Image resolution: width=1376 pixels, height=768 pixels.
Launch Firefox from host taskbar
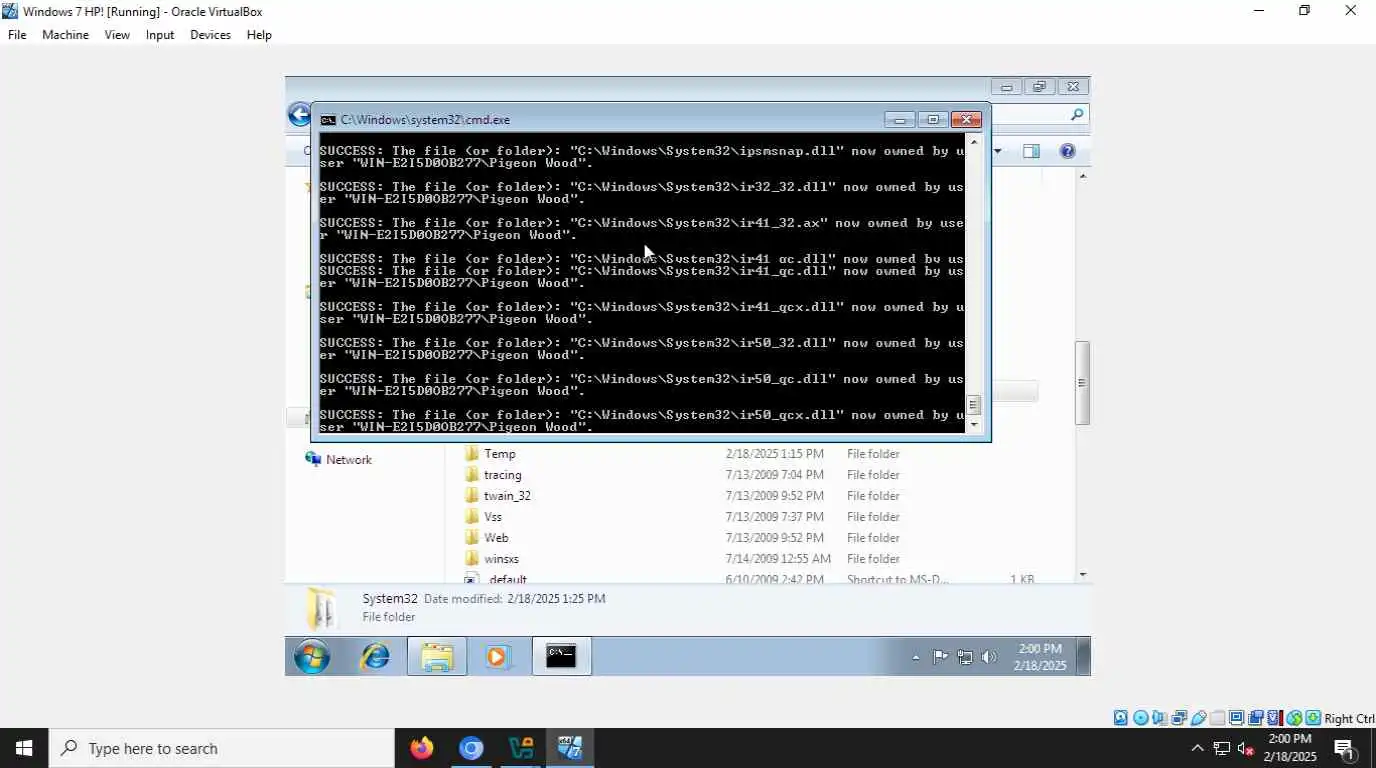pyautogui.click(x=422, y=748)
